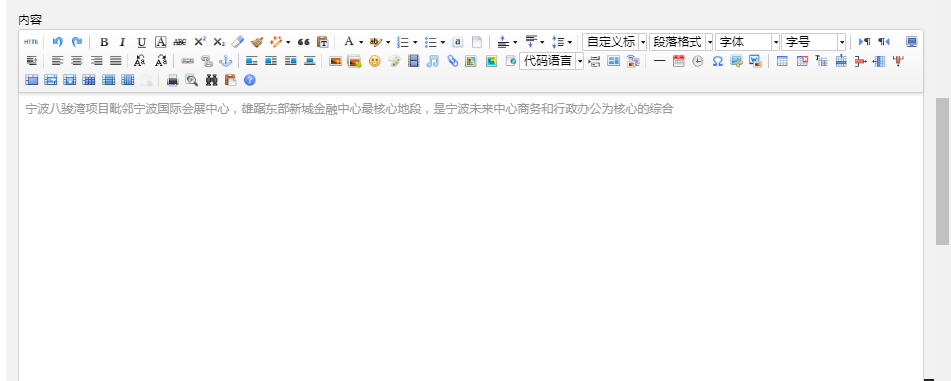This screenshot has width=951, height=381.
Task: Insert special character with the Omega icon
Action: pyautogui.click(x=717, y=61)
